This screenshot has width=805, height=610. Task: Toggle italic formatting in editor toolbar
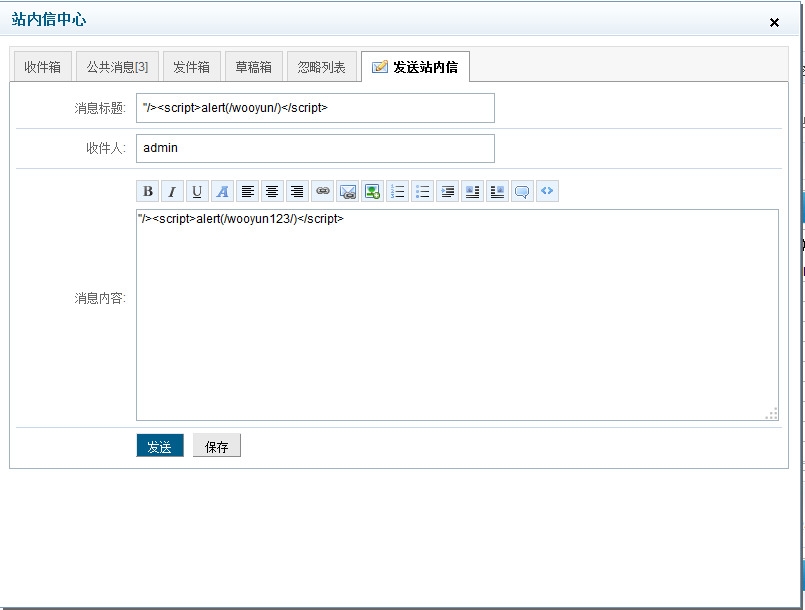(x=172, y=192)
